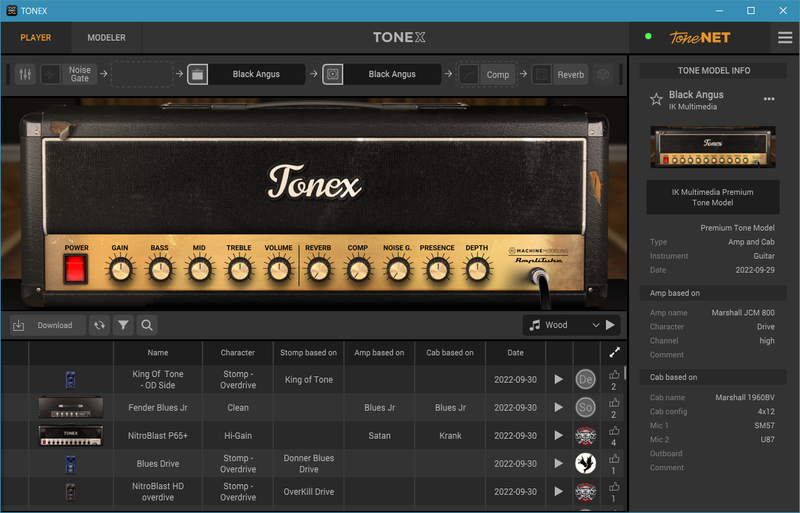Like the Fender Blues Jr model

tap(614, 403)
